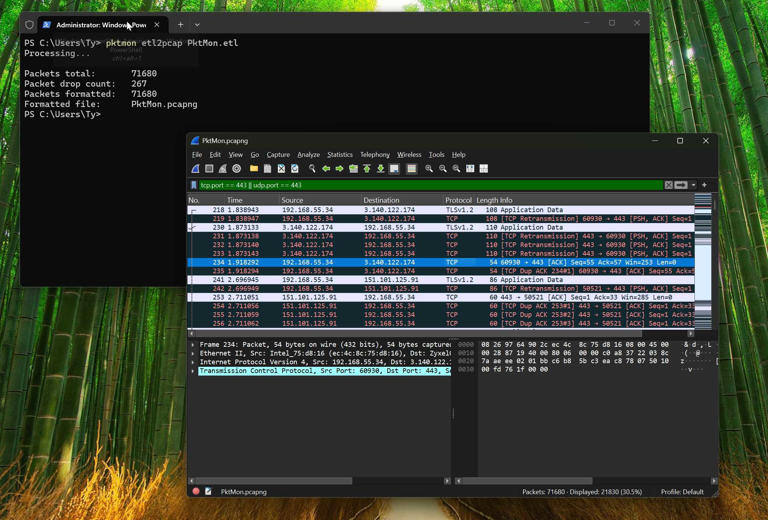768x520 pixels.
Task: Open capture file properties status icon
Action: (x=208, y=491)
